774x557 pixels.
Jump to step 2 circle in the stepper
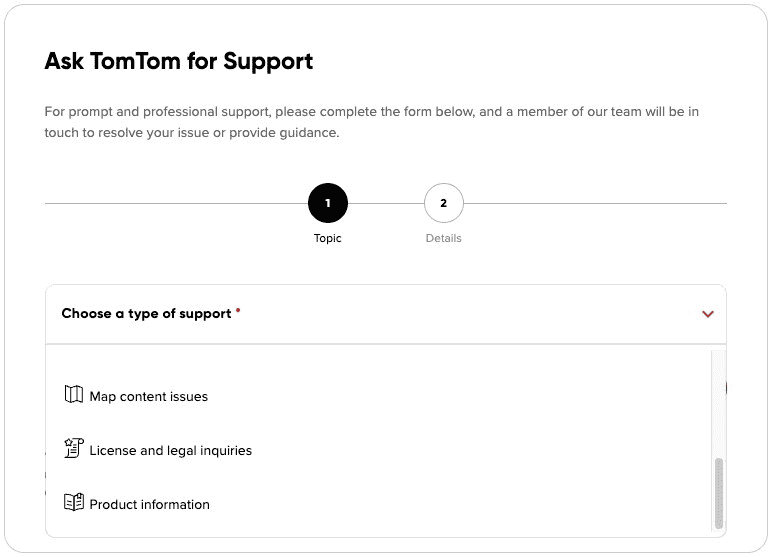pyautogui.click(x=443, y=204)
